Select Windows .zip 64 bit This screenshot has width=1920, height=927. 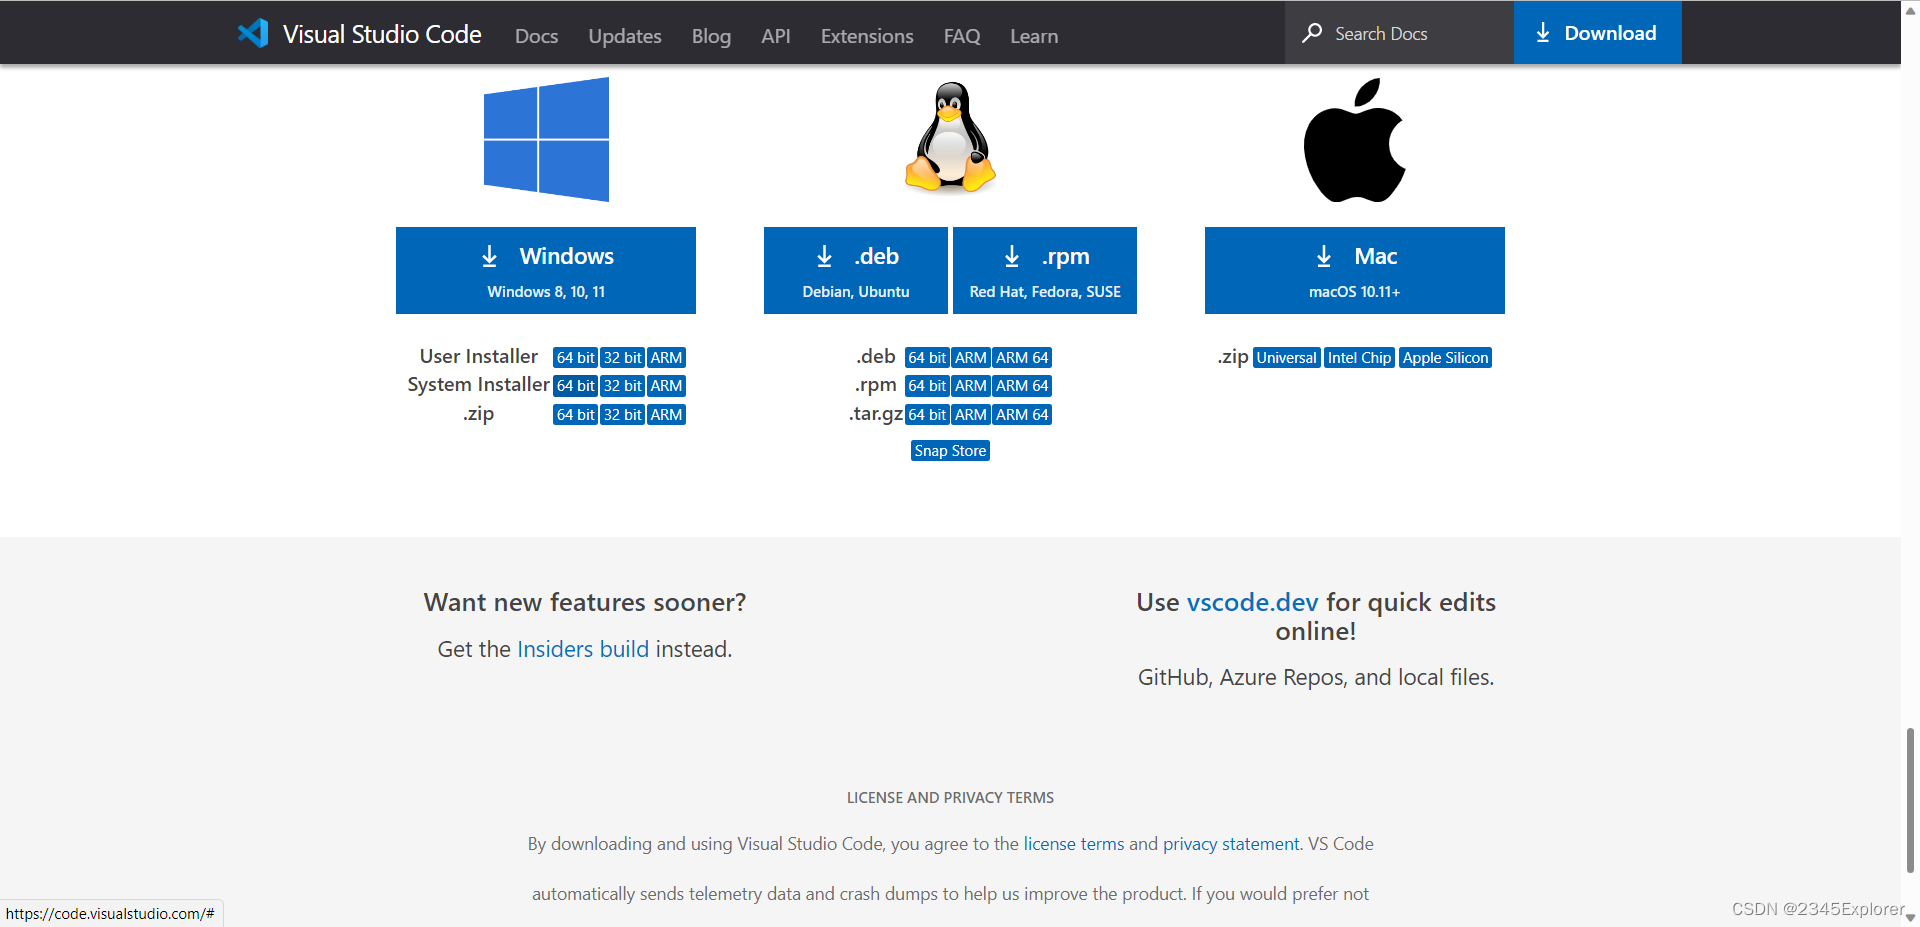pos(575,415)
